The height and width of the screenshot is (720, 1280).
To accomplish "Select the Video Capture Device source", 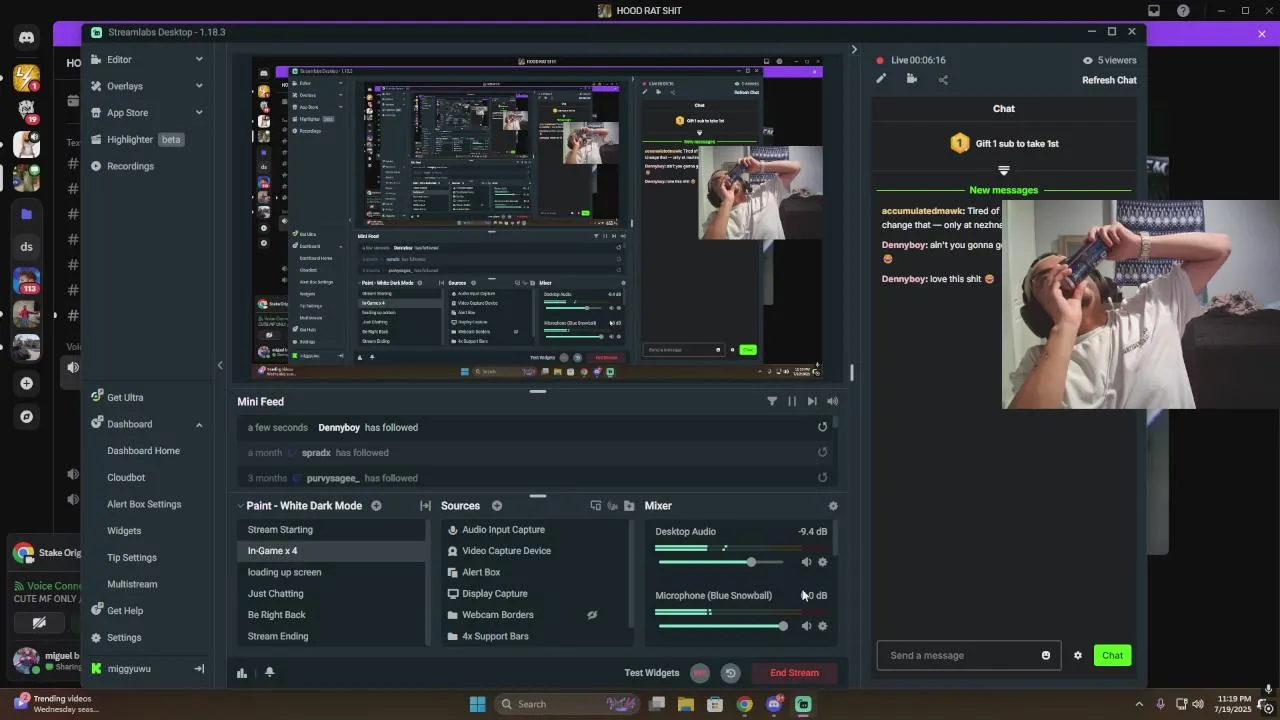I will pyautogui.click(x=535, y=551).
